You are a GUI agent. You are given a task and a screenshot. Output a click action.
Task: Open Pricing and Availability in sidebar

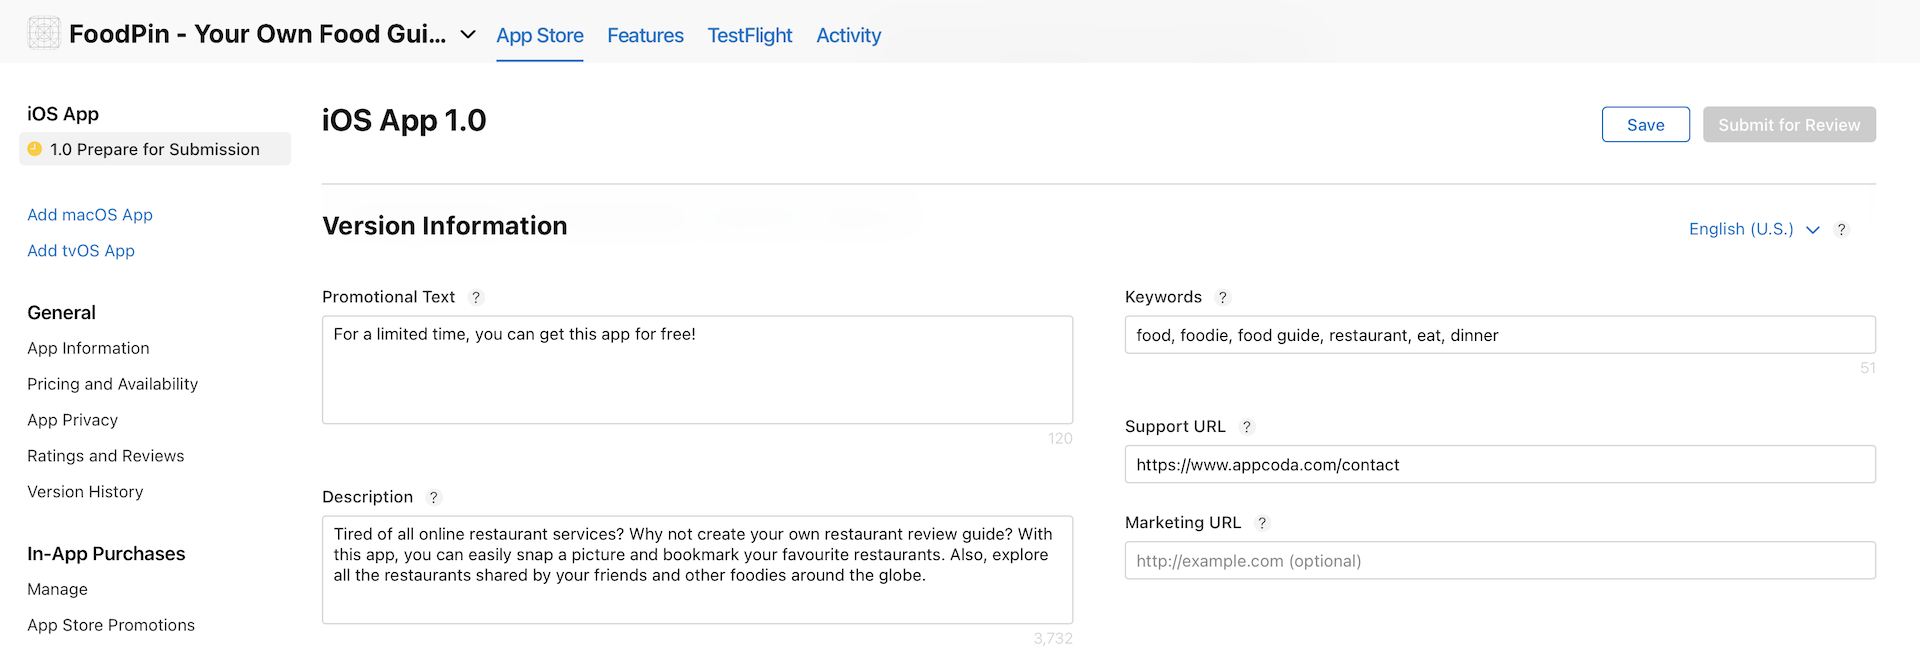click(x=112, y=384)
